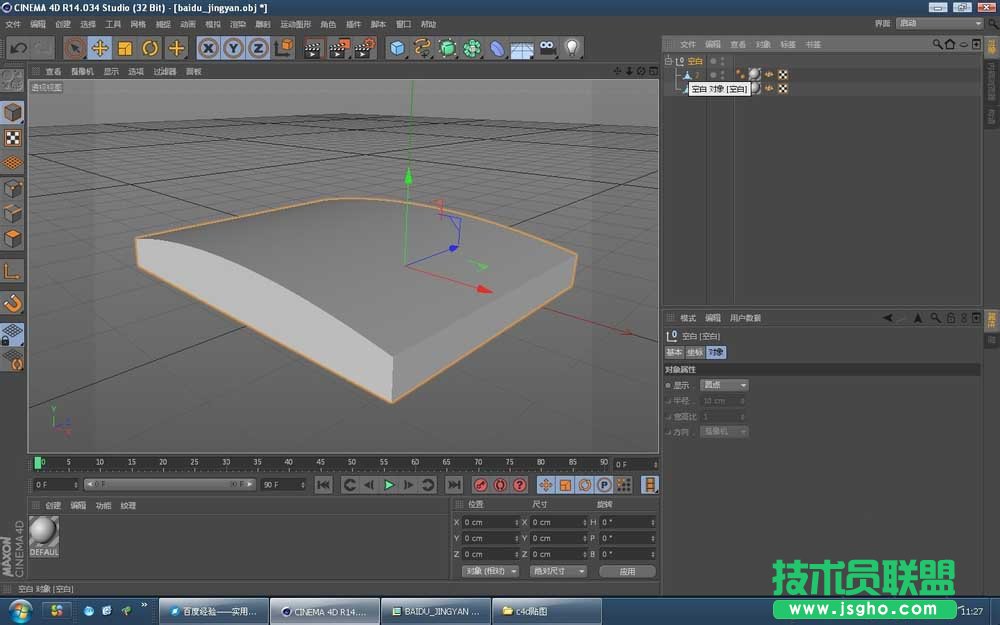The image size is (1000, 625).
Task: Toggle the X axis lock
Action: 207,47
